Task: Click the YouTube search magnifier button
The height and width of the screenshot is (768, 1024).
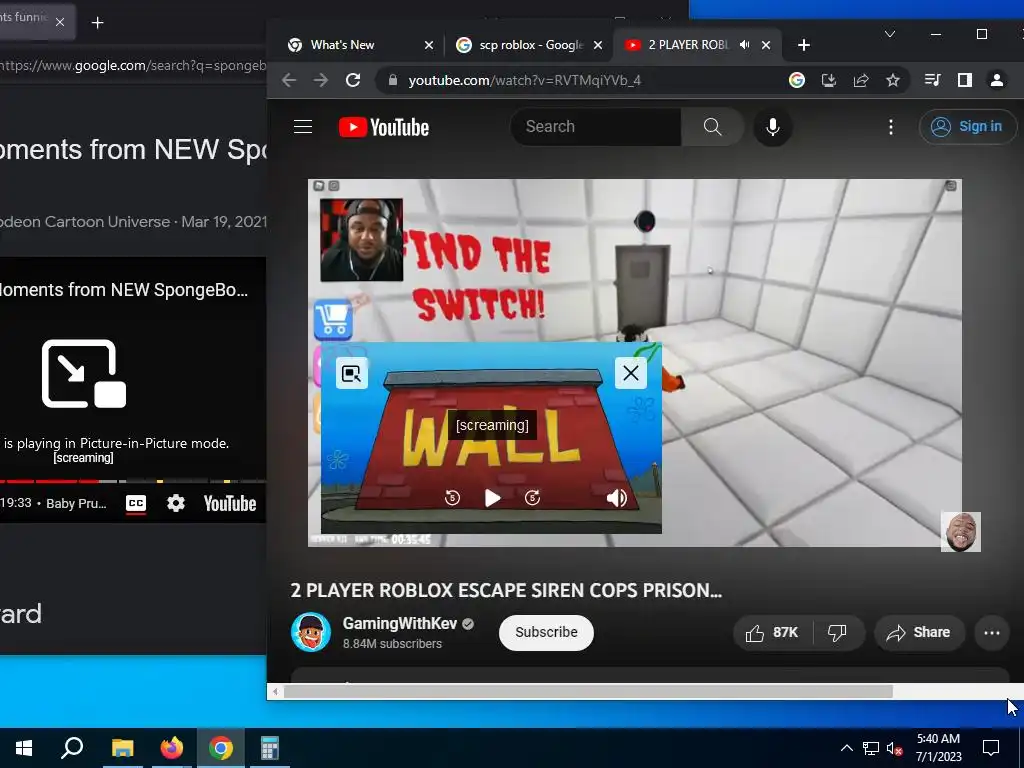Action: 712,127
